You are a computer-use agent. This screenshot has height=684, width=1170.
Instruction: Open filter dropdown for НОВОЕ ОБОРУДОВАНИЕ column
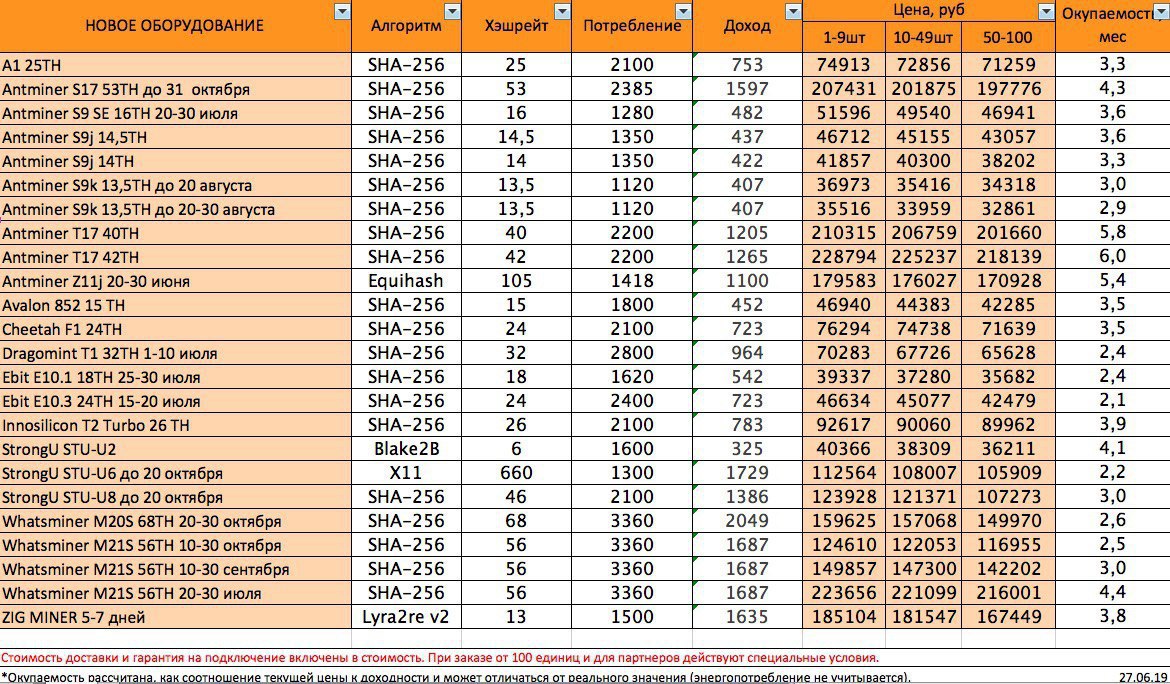pyautogui.click(x=342, y=11)
